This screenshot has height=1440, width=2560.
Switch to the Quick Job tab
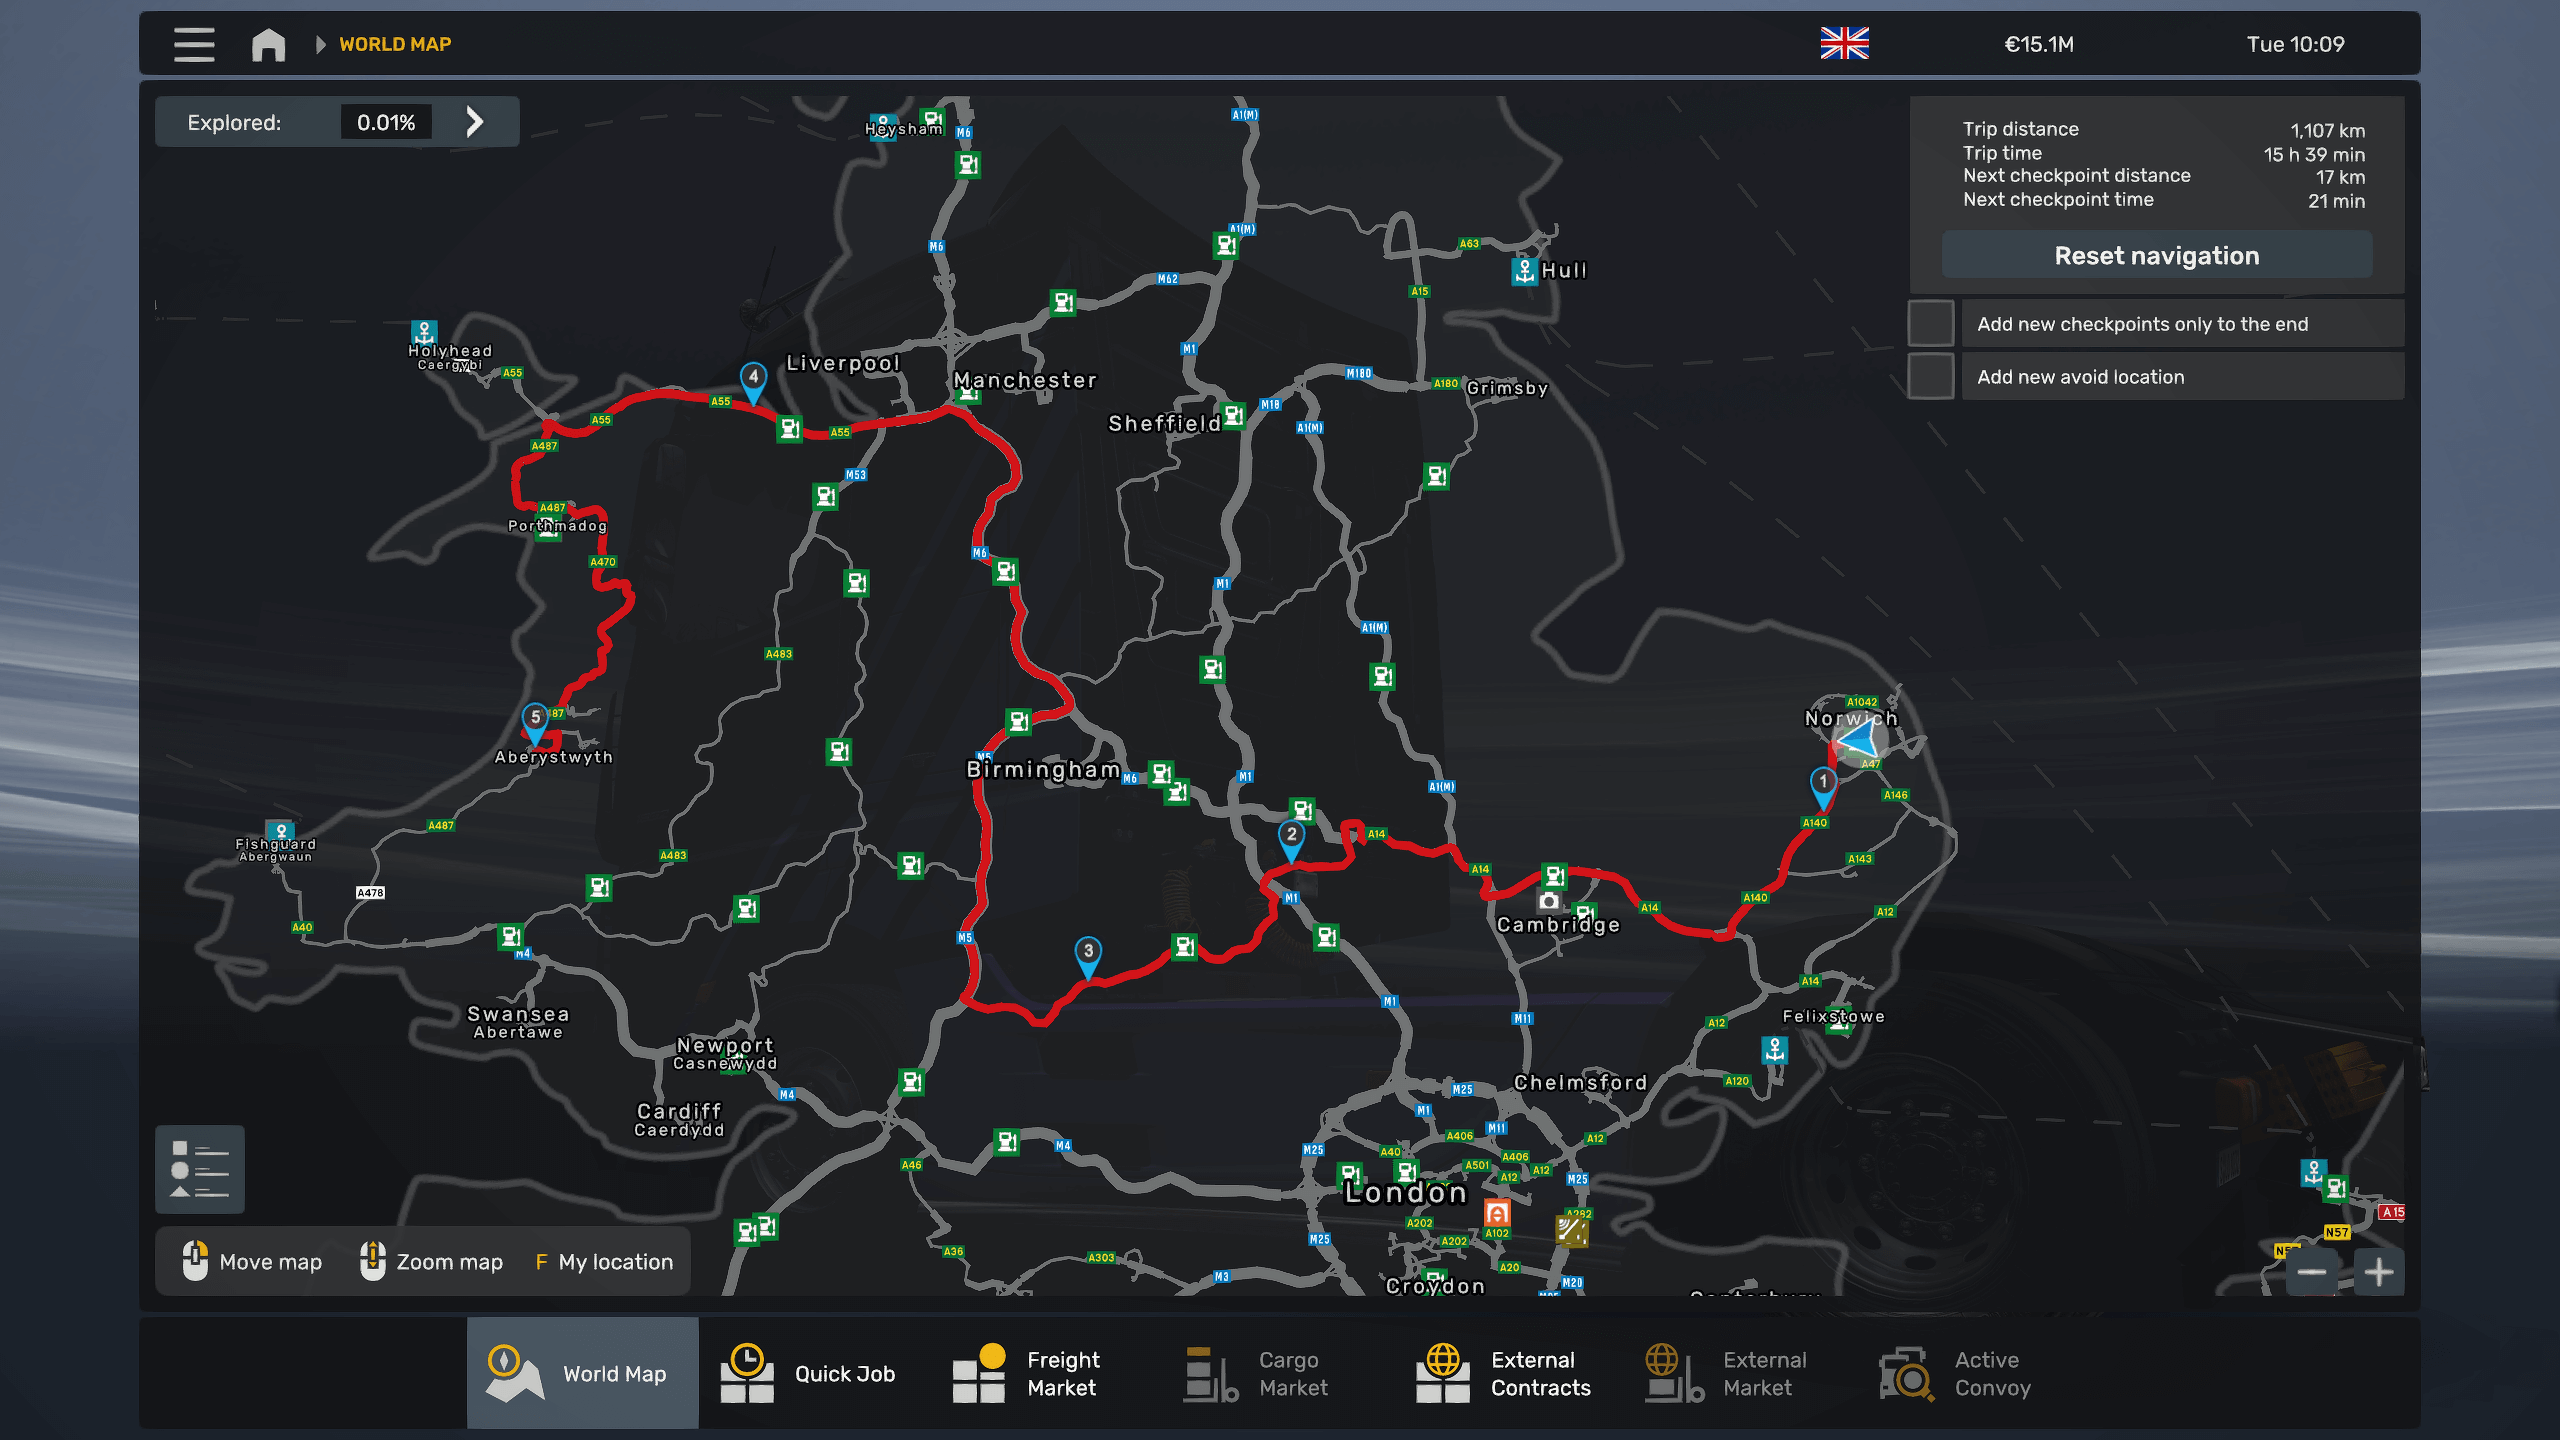pos(810,1373)
